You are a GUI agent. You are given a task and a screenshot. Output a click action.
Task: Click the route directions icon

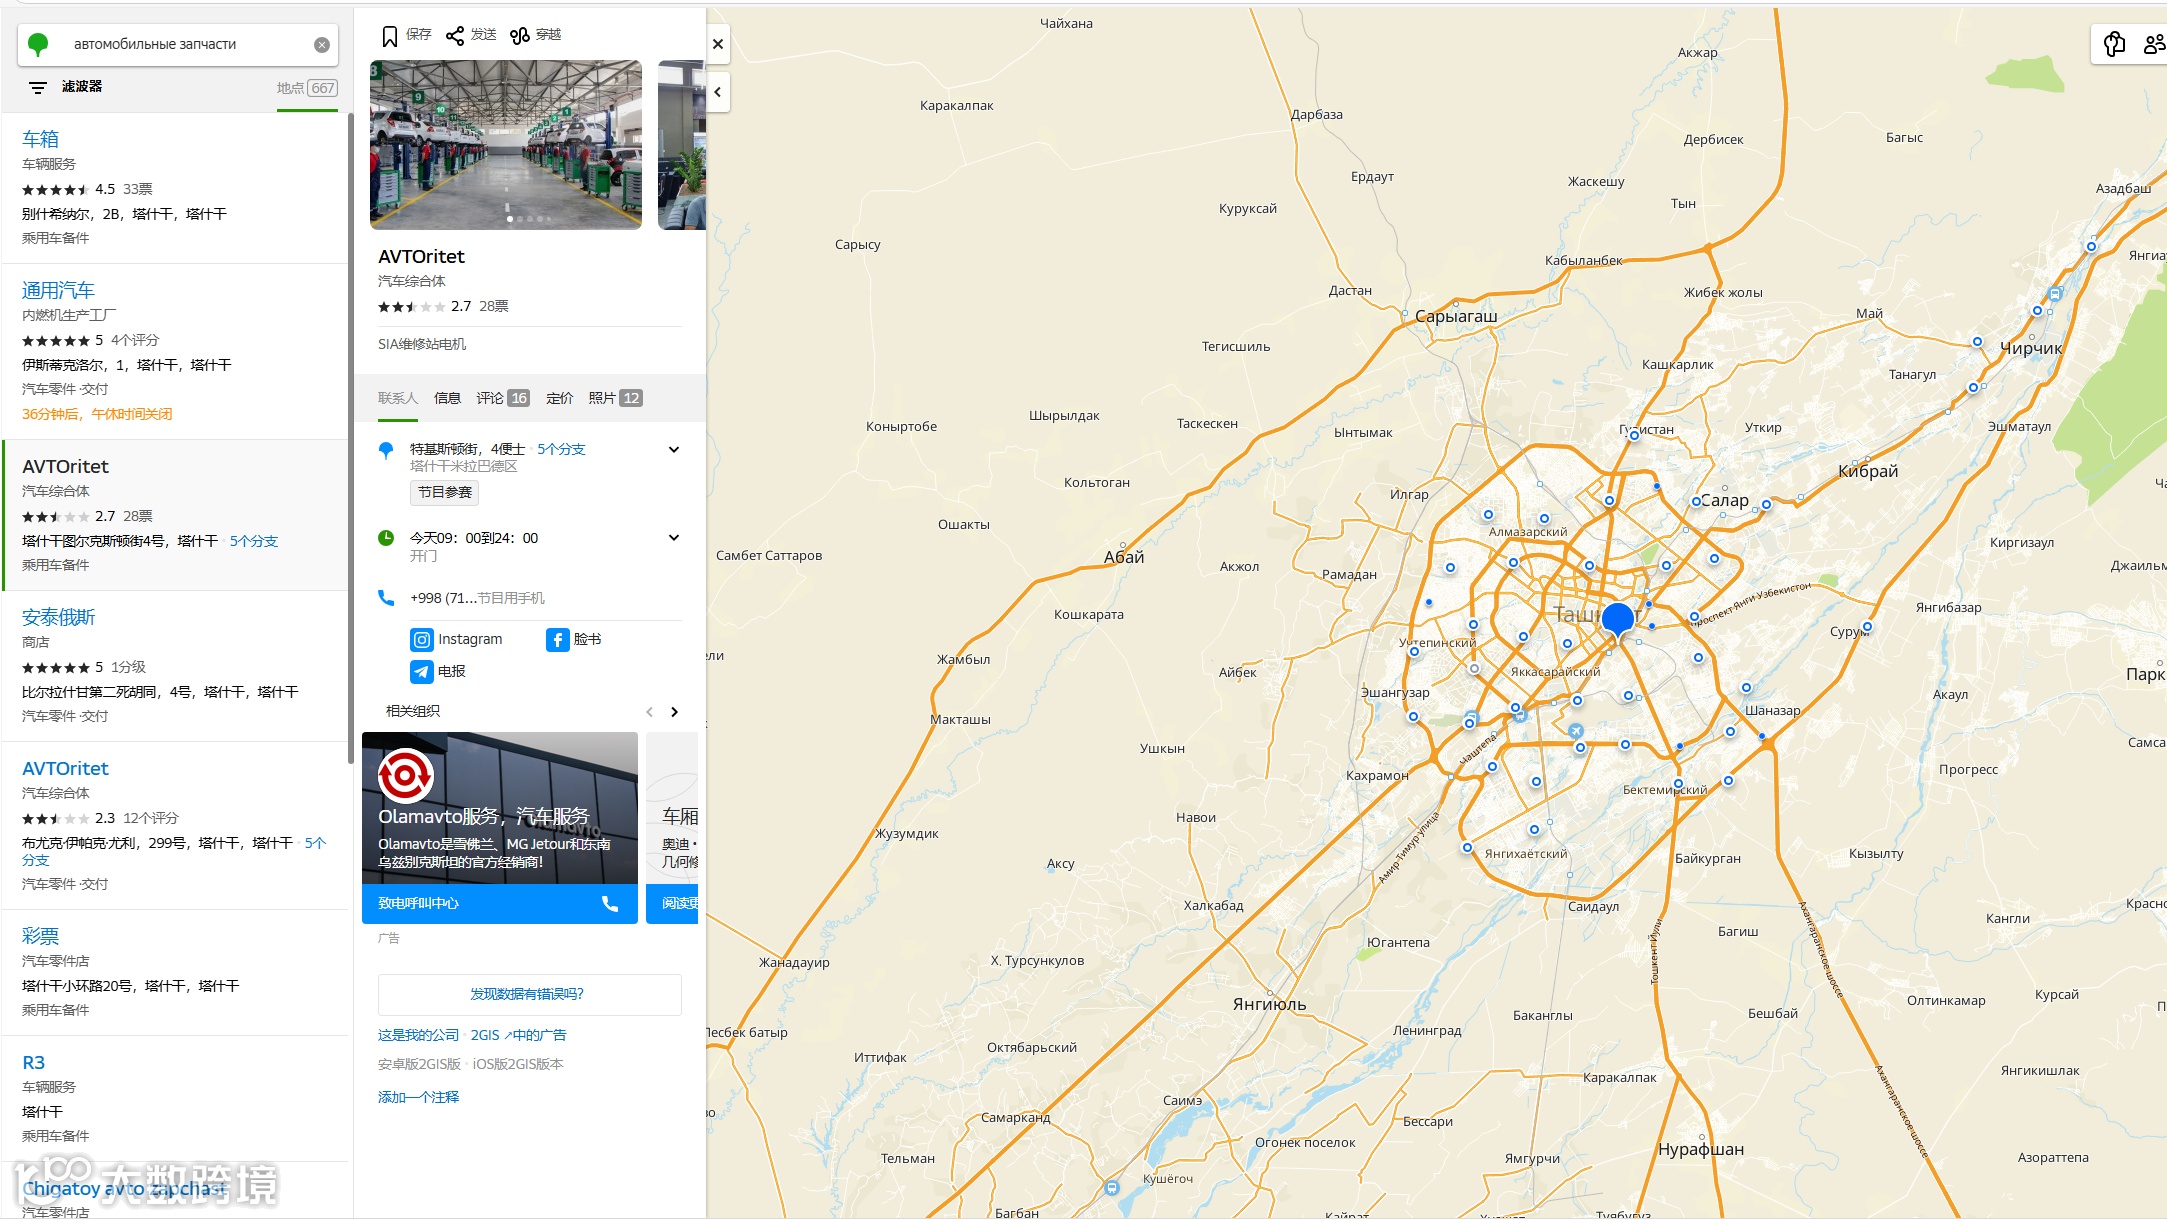[520, 36]
